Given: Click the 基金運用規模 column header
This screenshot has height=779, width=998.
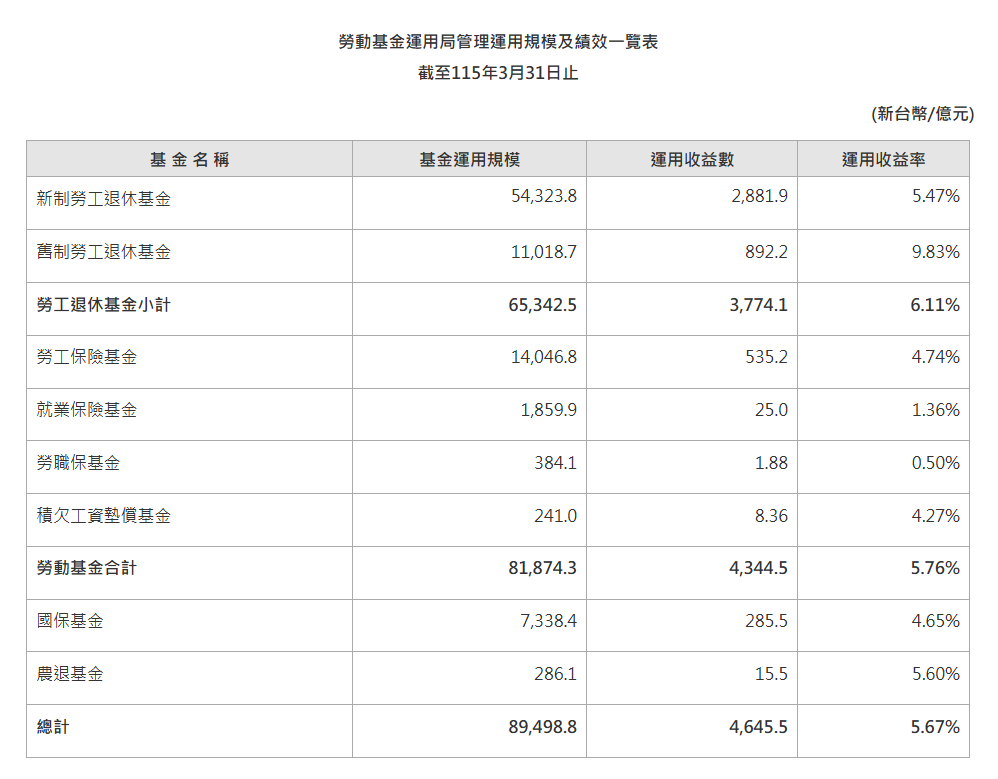Looking at the screenshot, I should [470, 159].
